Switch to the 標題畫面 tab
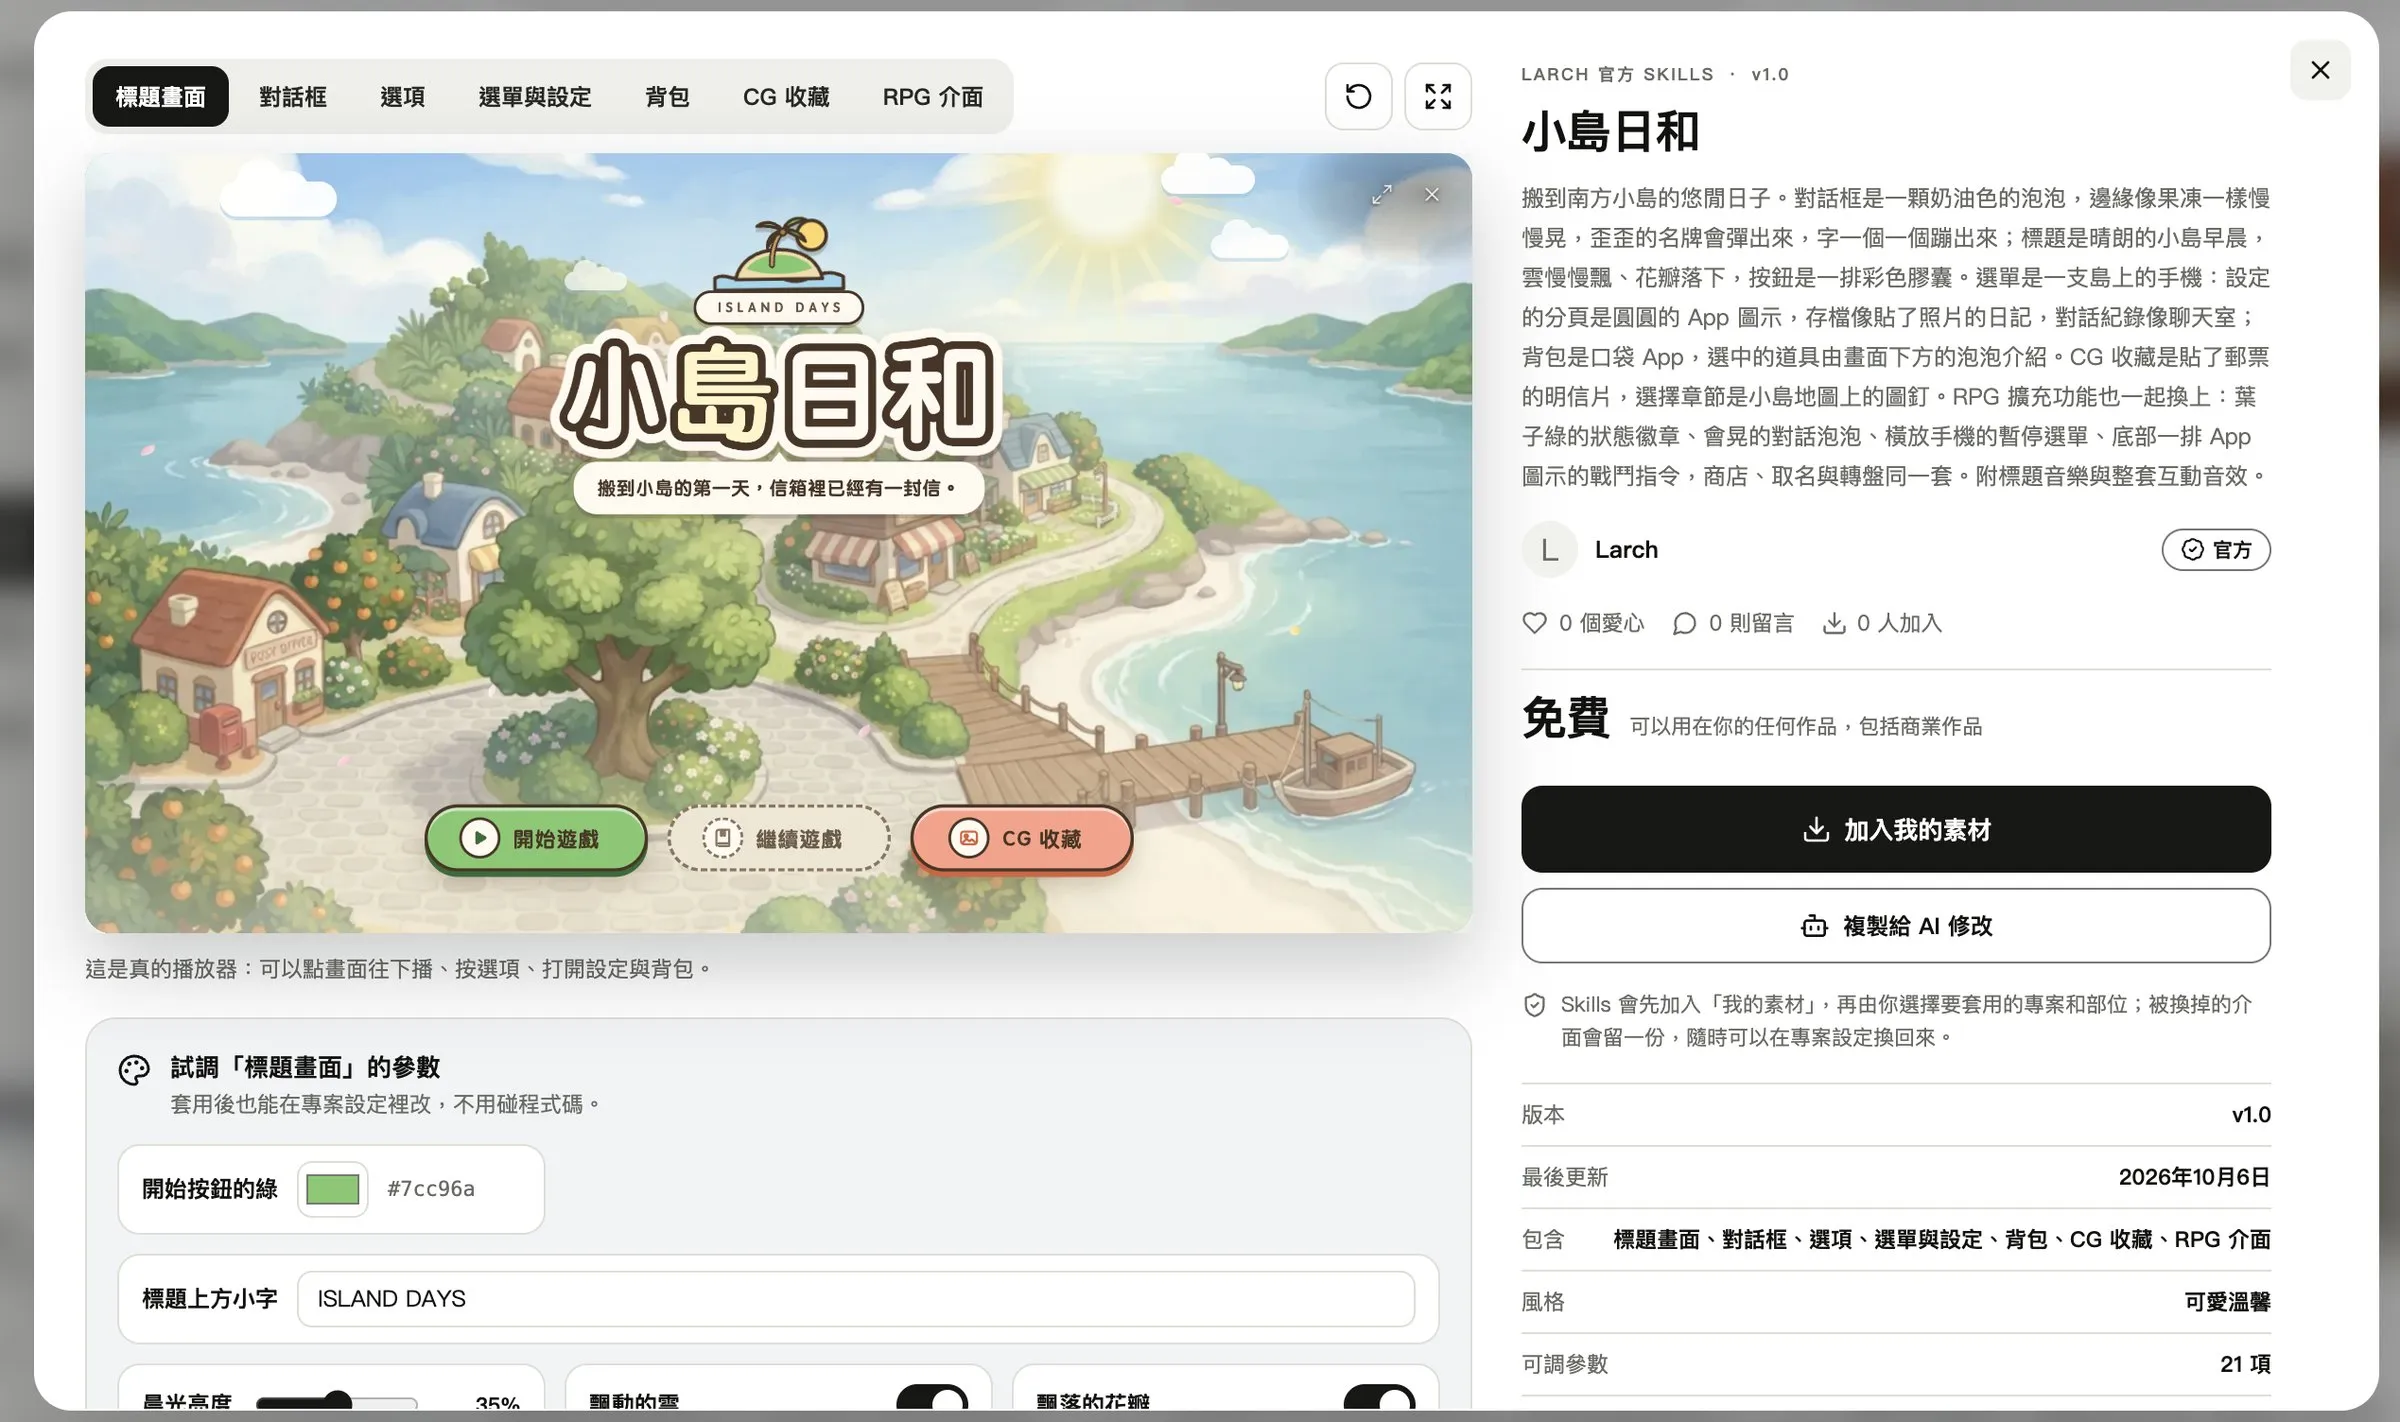The width and height of the screenshot is (2400, 1422). click(160, 96)
